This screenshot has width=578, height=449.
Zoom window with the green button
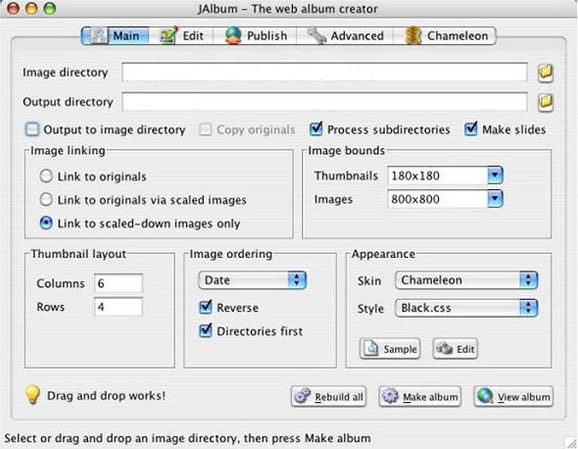coord(50,8)
